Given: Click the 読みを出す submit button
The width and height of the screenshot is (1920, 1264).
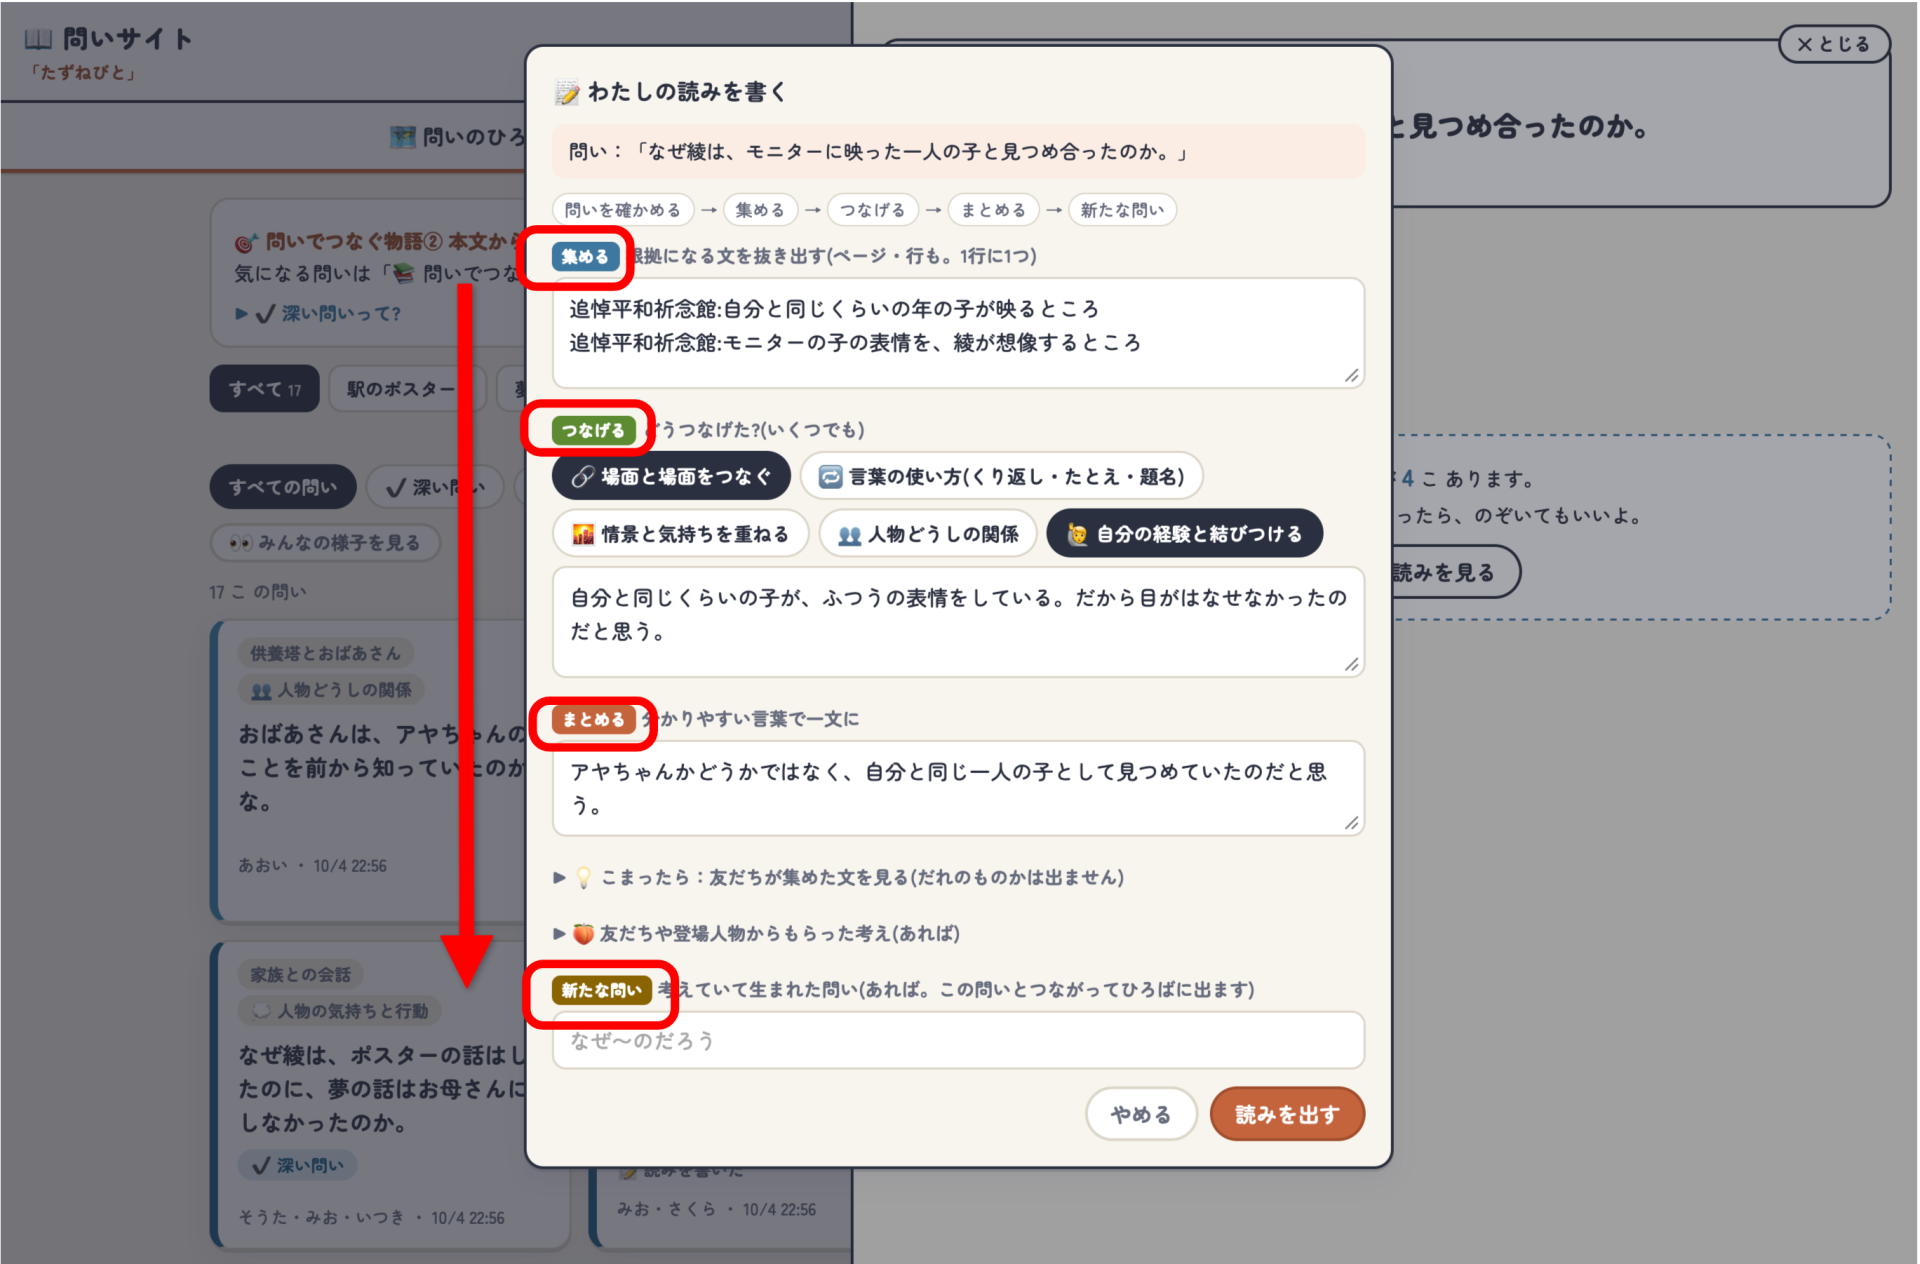Looking at the screenshot, I should (x=1287, y=1114).
